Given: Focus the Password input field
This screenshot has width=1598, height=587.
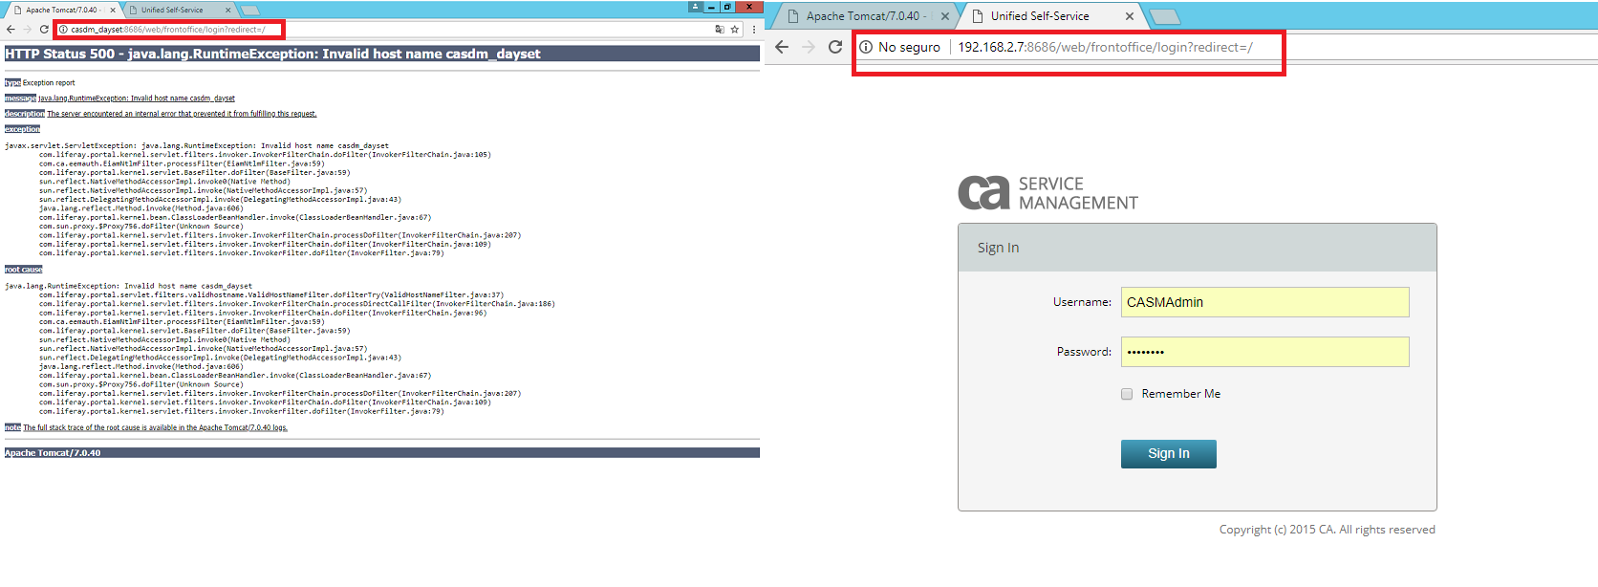Looking at the screenshot, I should point(1265,352).
